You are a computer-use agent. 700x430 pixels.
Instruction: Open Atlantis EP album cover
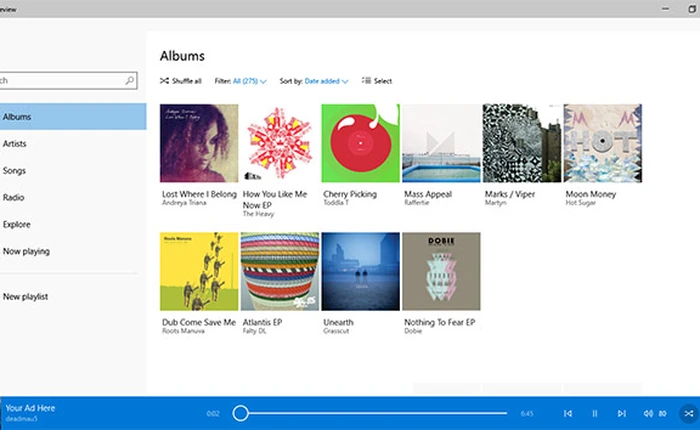click(280, 271)
